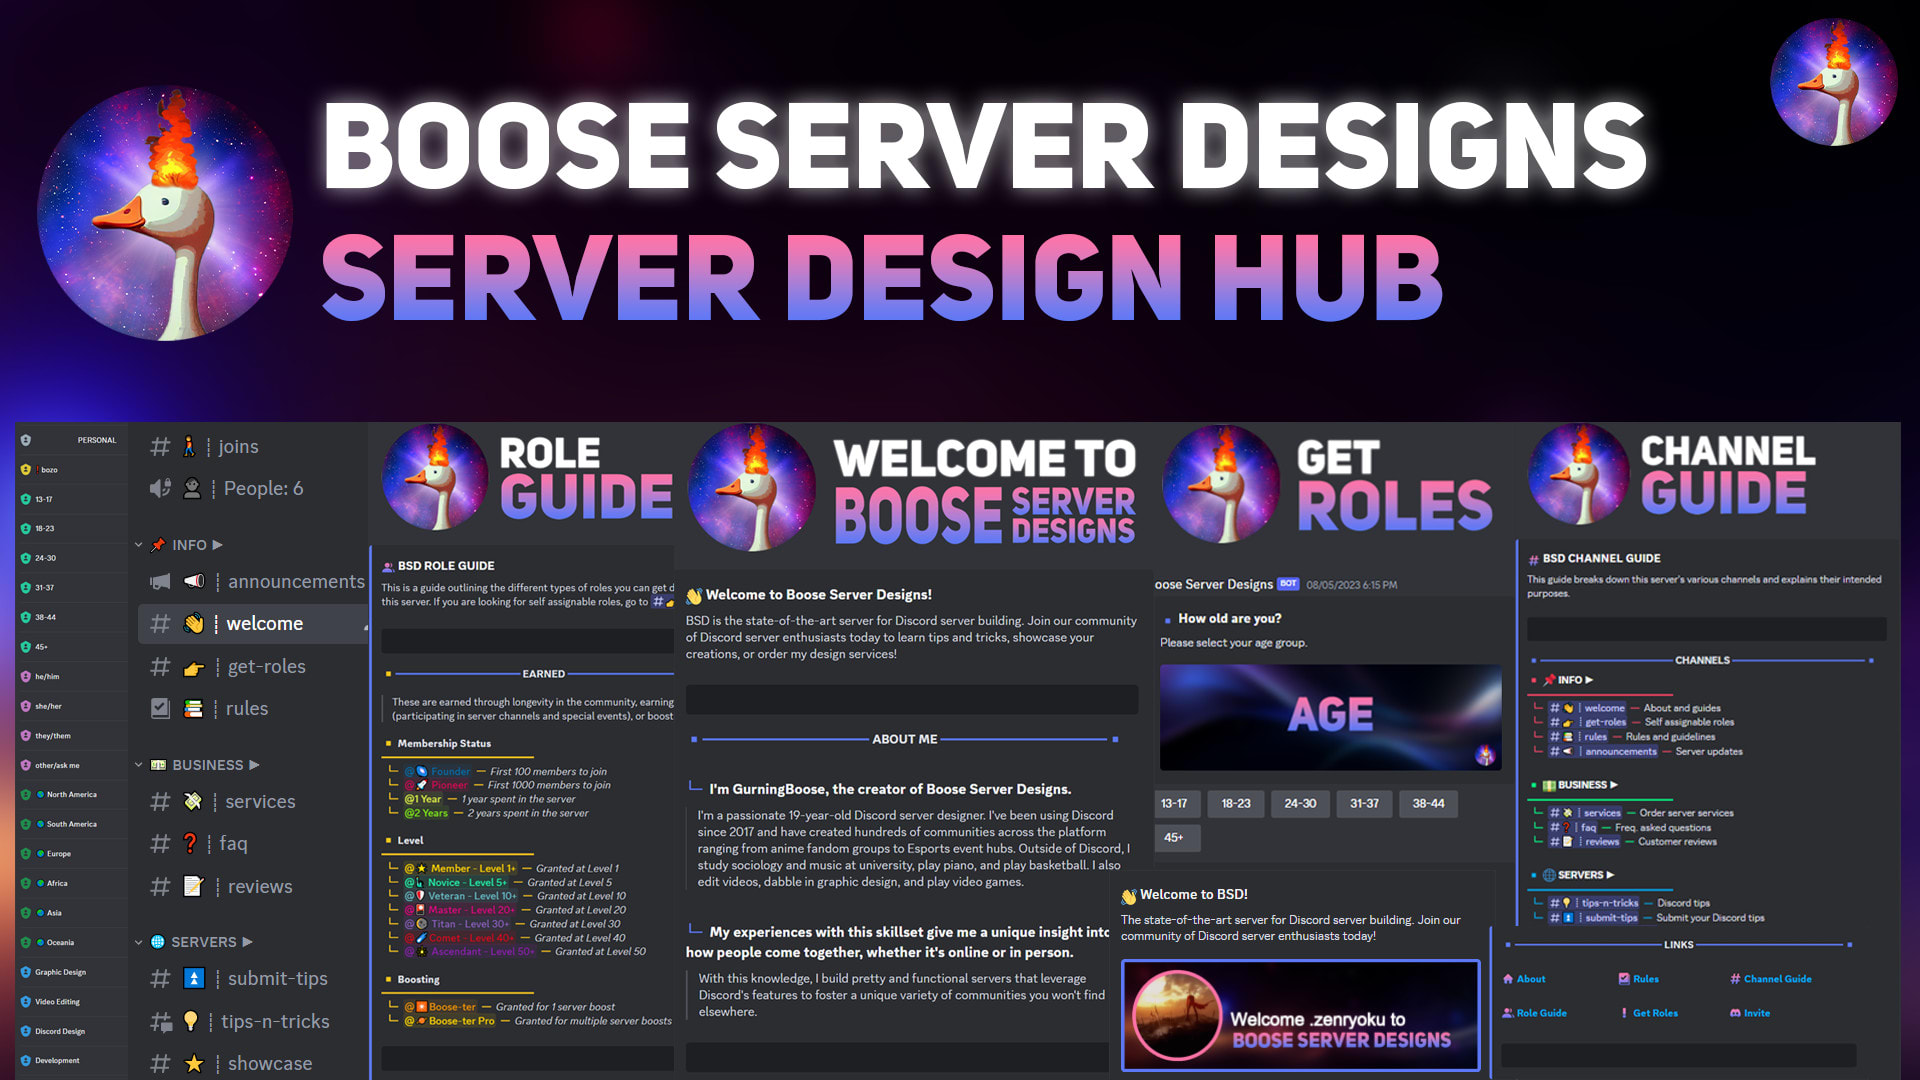Click the Veteran - Level 10+ role mention

click(x=461, y=896)
